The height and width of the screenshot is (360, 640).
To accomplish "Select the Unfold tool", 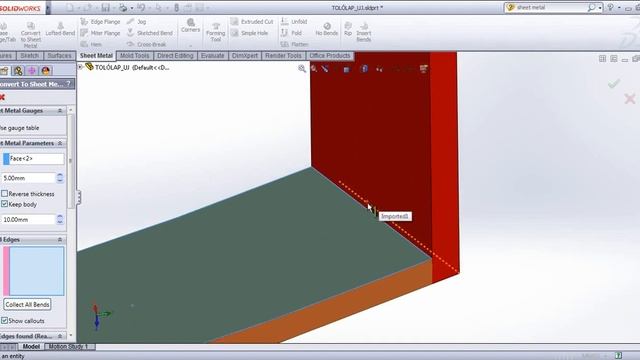I will pos(294,22).
